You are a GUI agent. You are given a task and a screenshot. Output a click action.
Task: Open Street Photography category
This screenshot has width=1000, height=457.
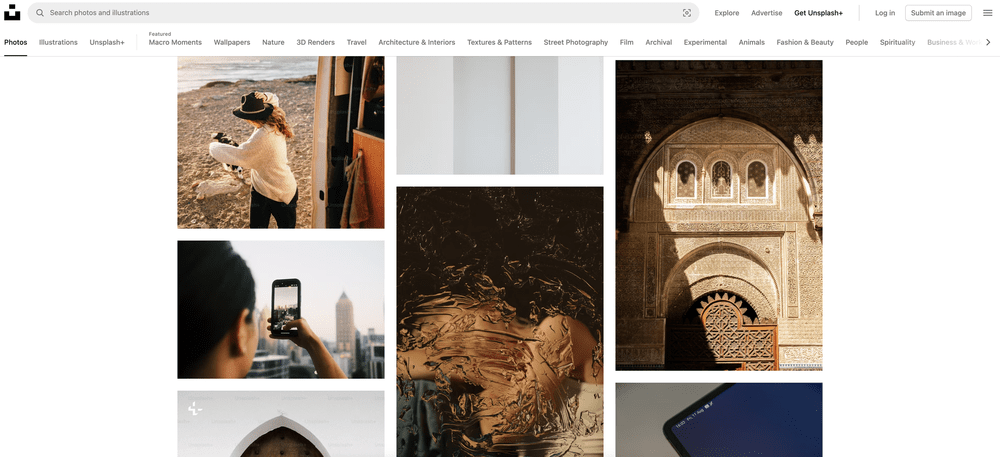[575, 43]
